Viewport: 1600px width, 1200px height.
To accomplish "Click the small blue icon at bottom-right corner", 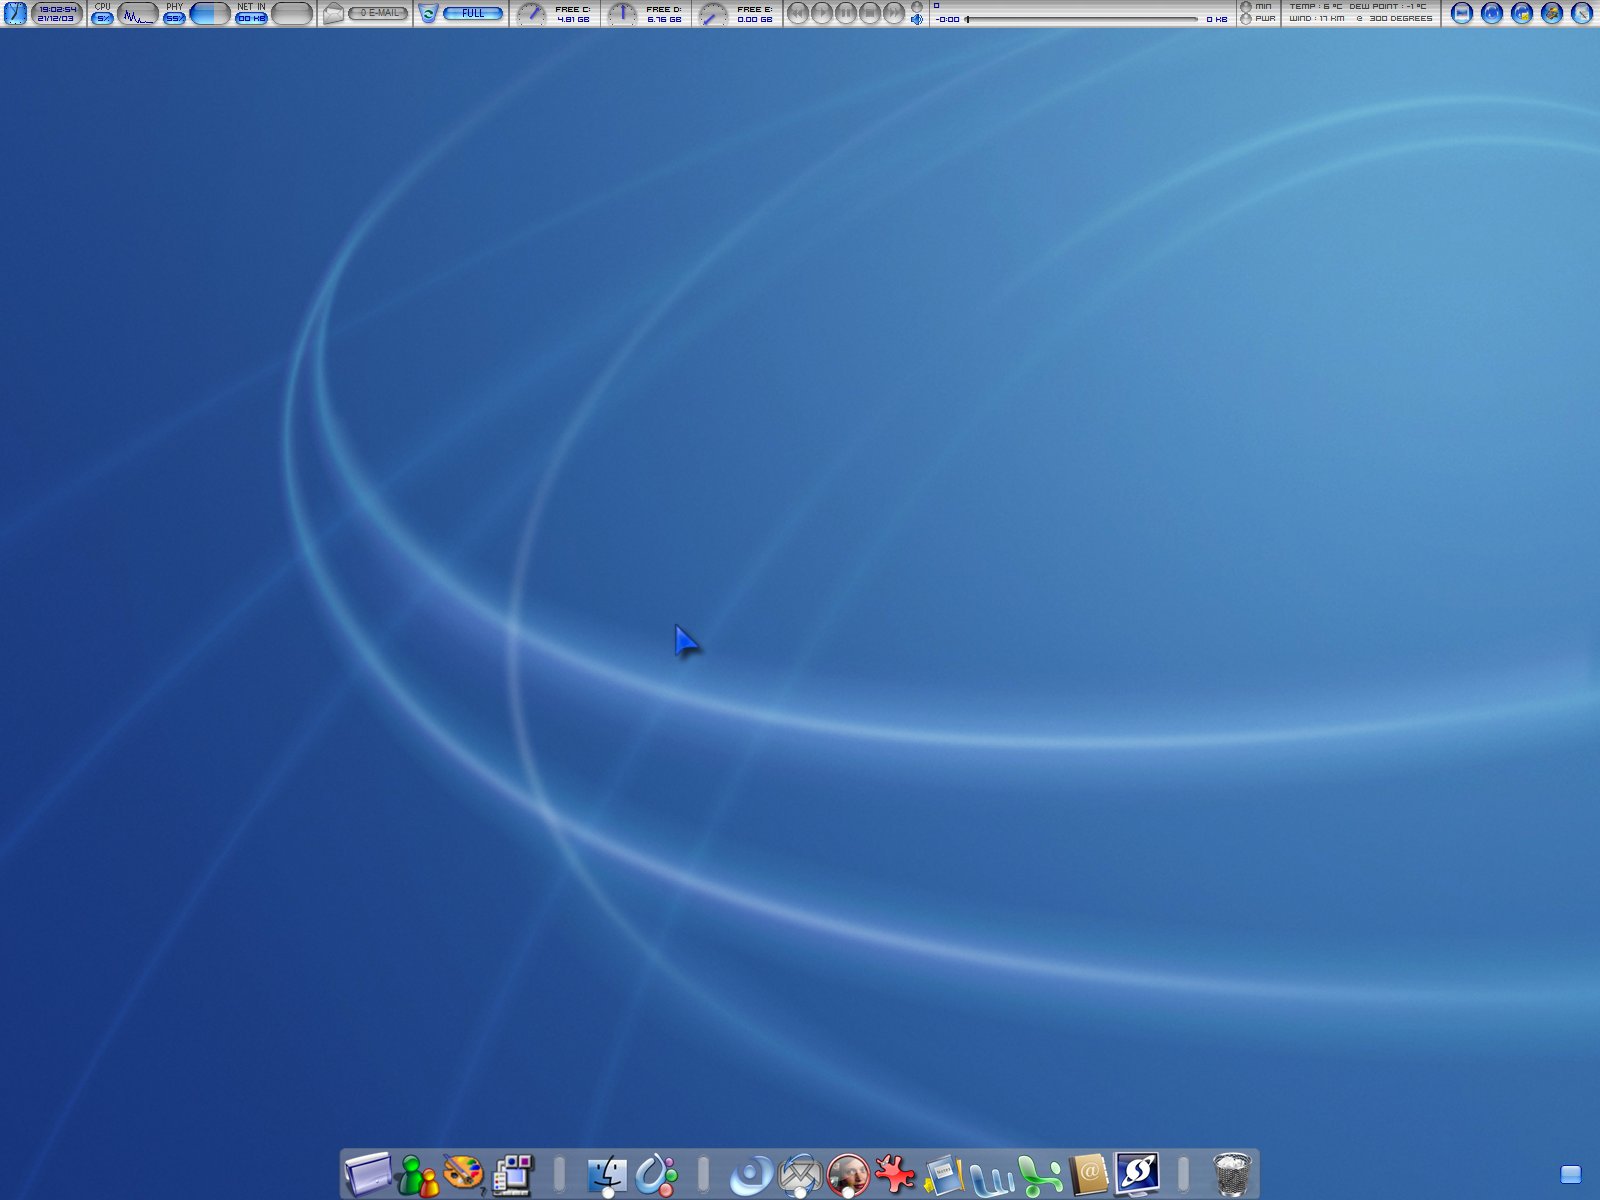I will click(1571, 1174).
